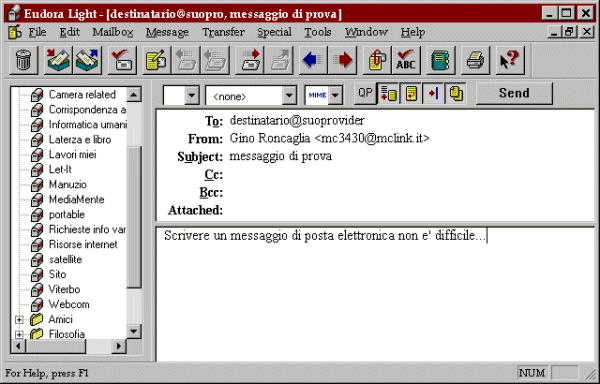600x384 pixels.
Task: Create a new message with pencil icon
Action: pos(157,60)
